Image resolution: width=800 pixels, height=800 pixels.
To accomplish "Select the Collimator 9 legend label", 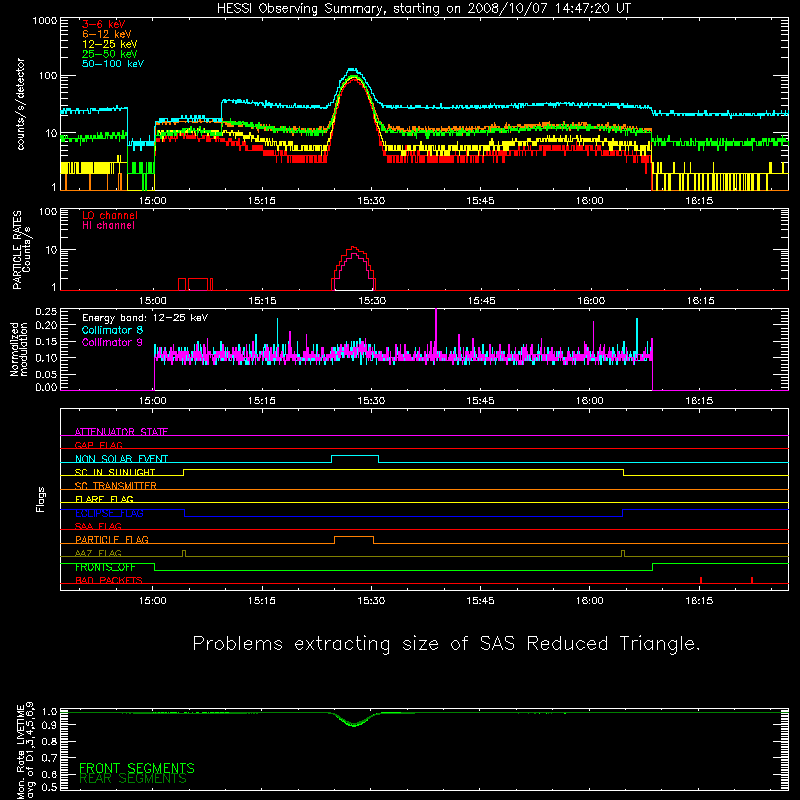I will pos(112,342).
